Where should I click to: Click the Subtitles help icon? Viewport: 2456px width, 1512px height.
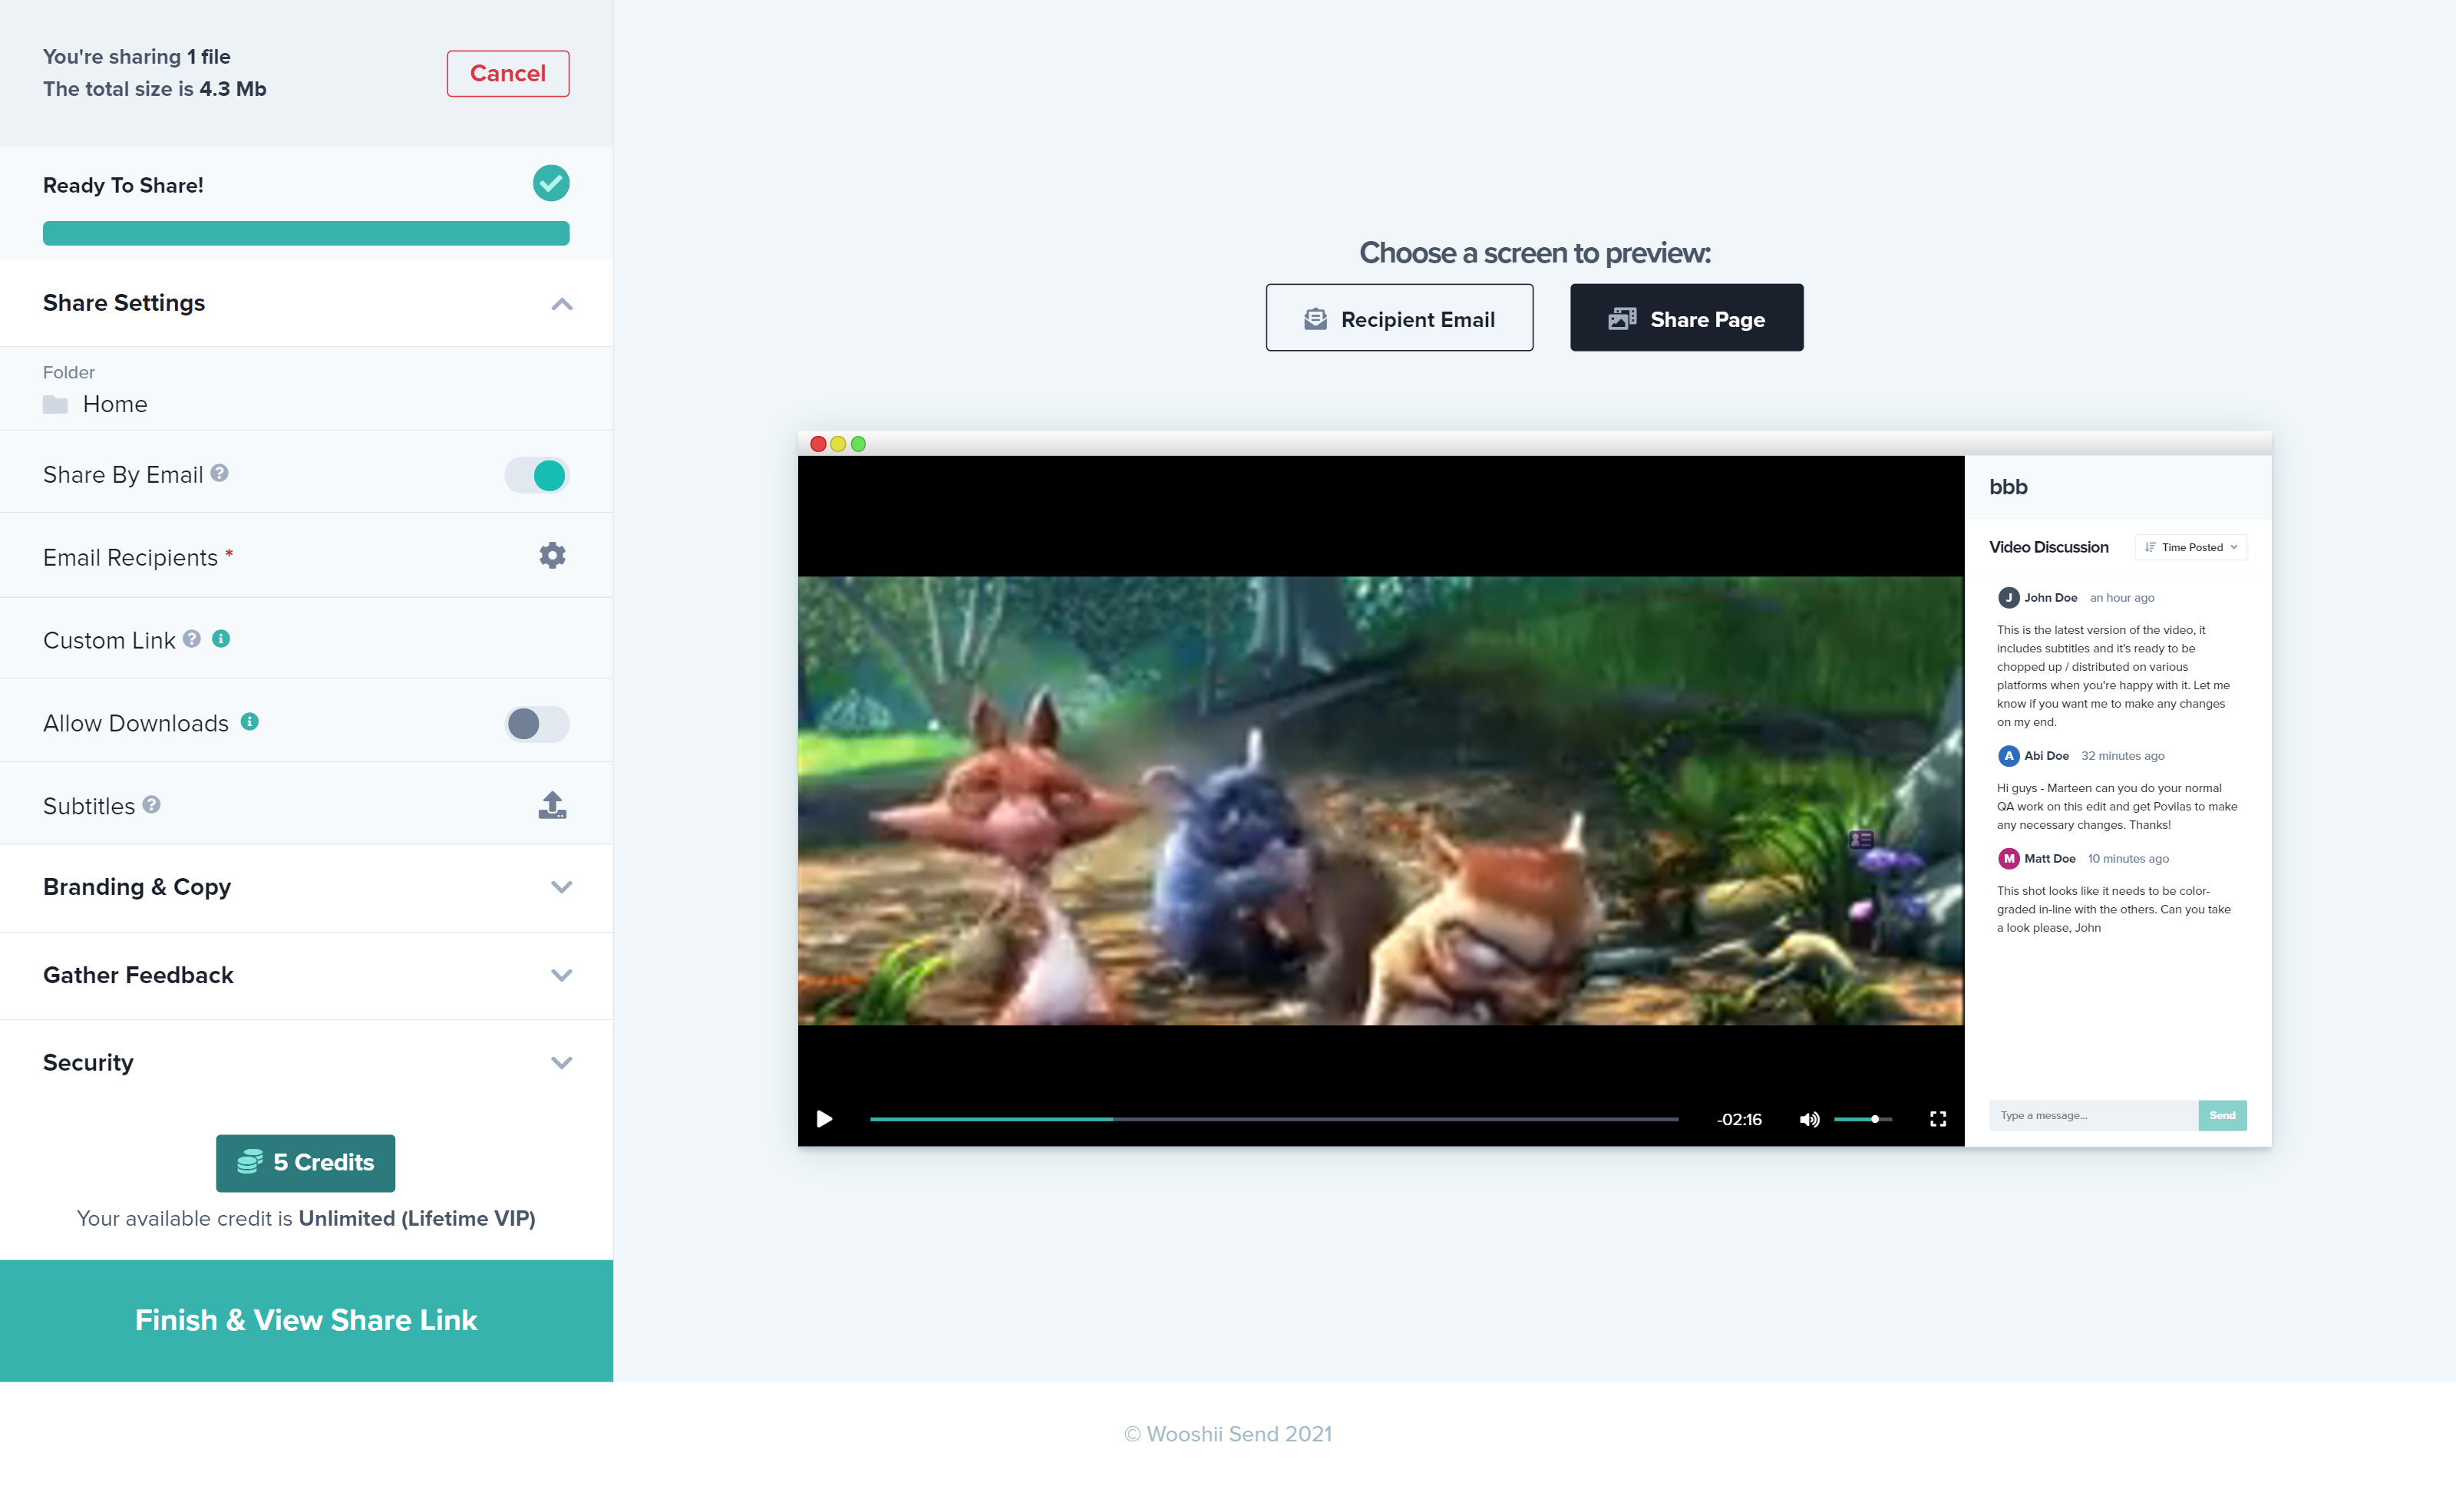[152, 805]
